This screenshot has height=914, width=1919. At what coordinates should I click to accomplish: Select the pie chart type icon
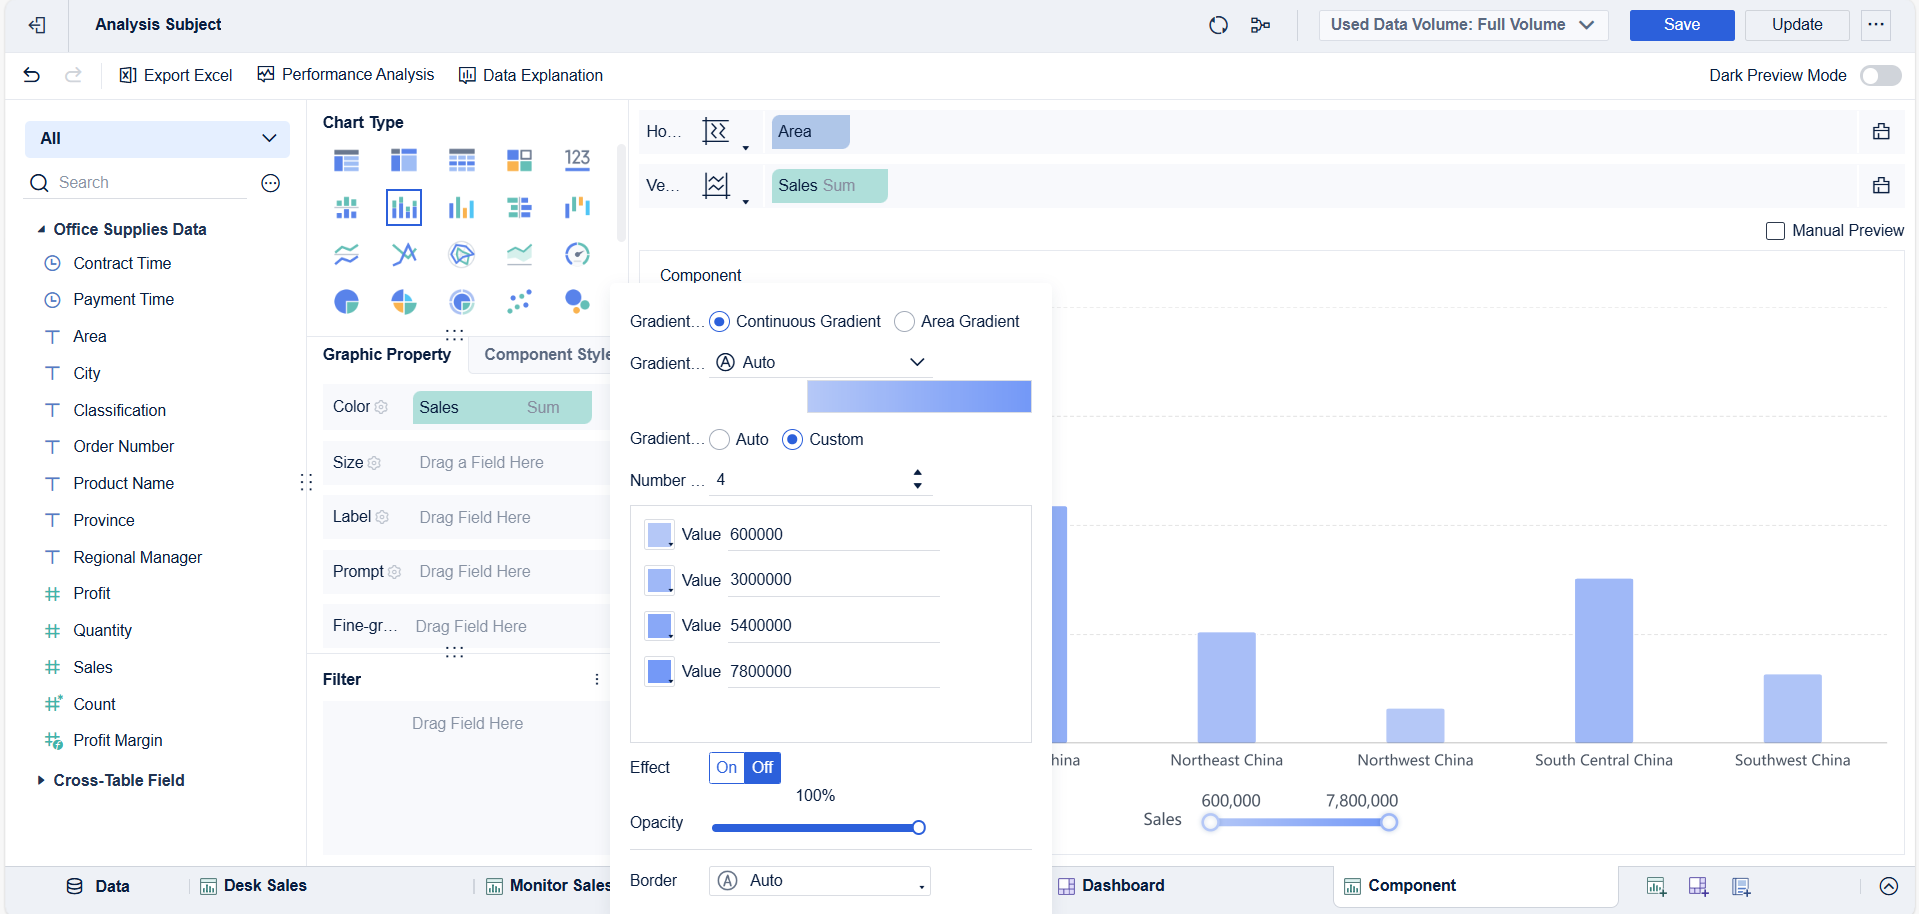[x=346, y=301]
